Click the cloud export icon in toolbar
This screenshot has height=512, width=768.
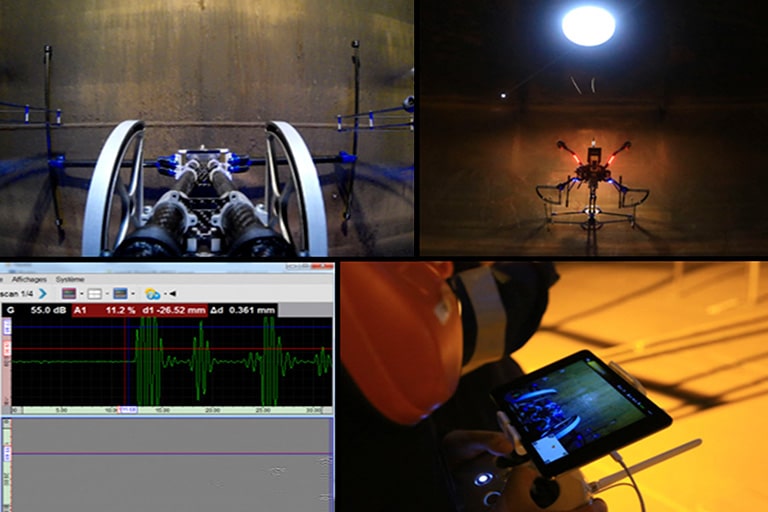[x=152, y=293]
